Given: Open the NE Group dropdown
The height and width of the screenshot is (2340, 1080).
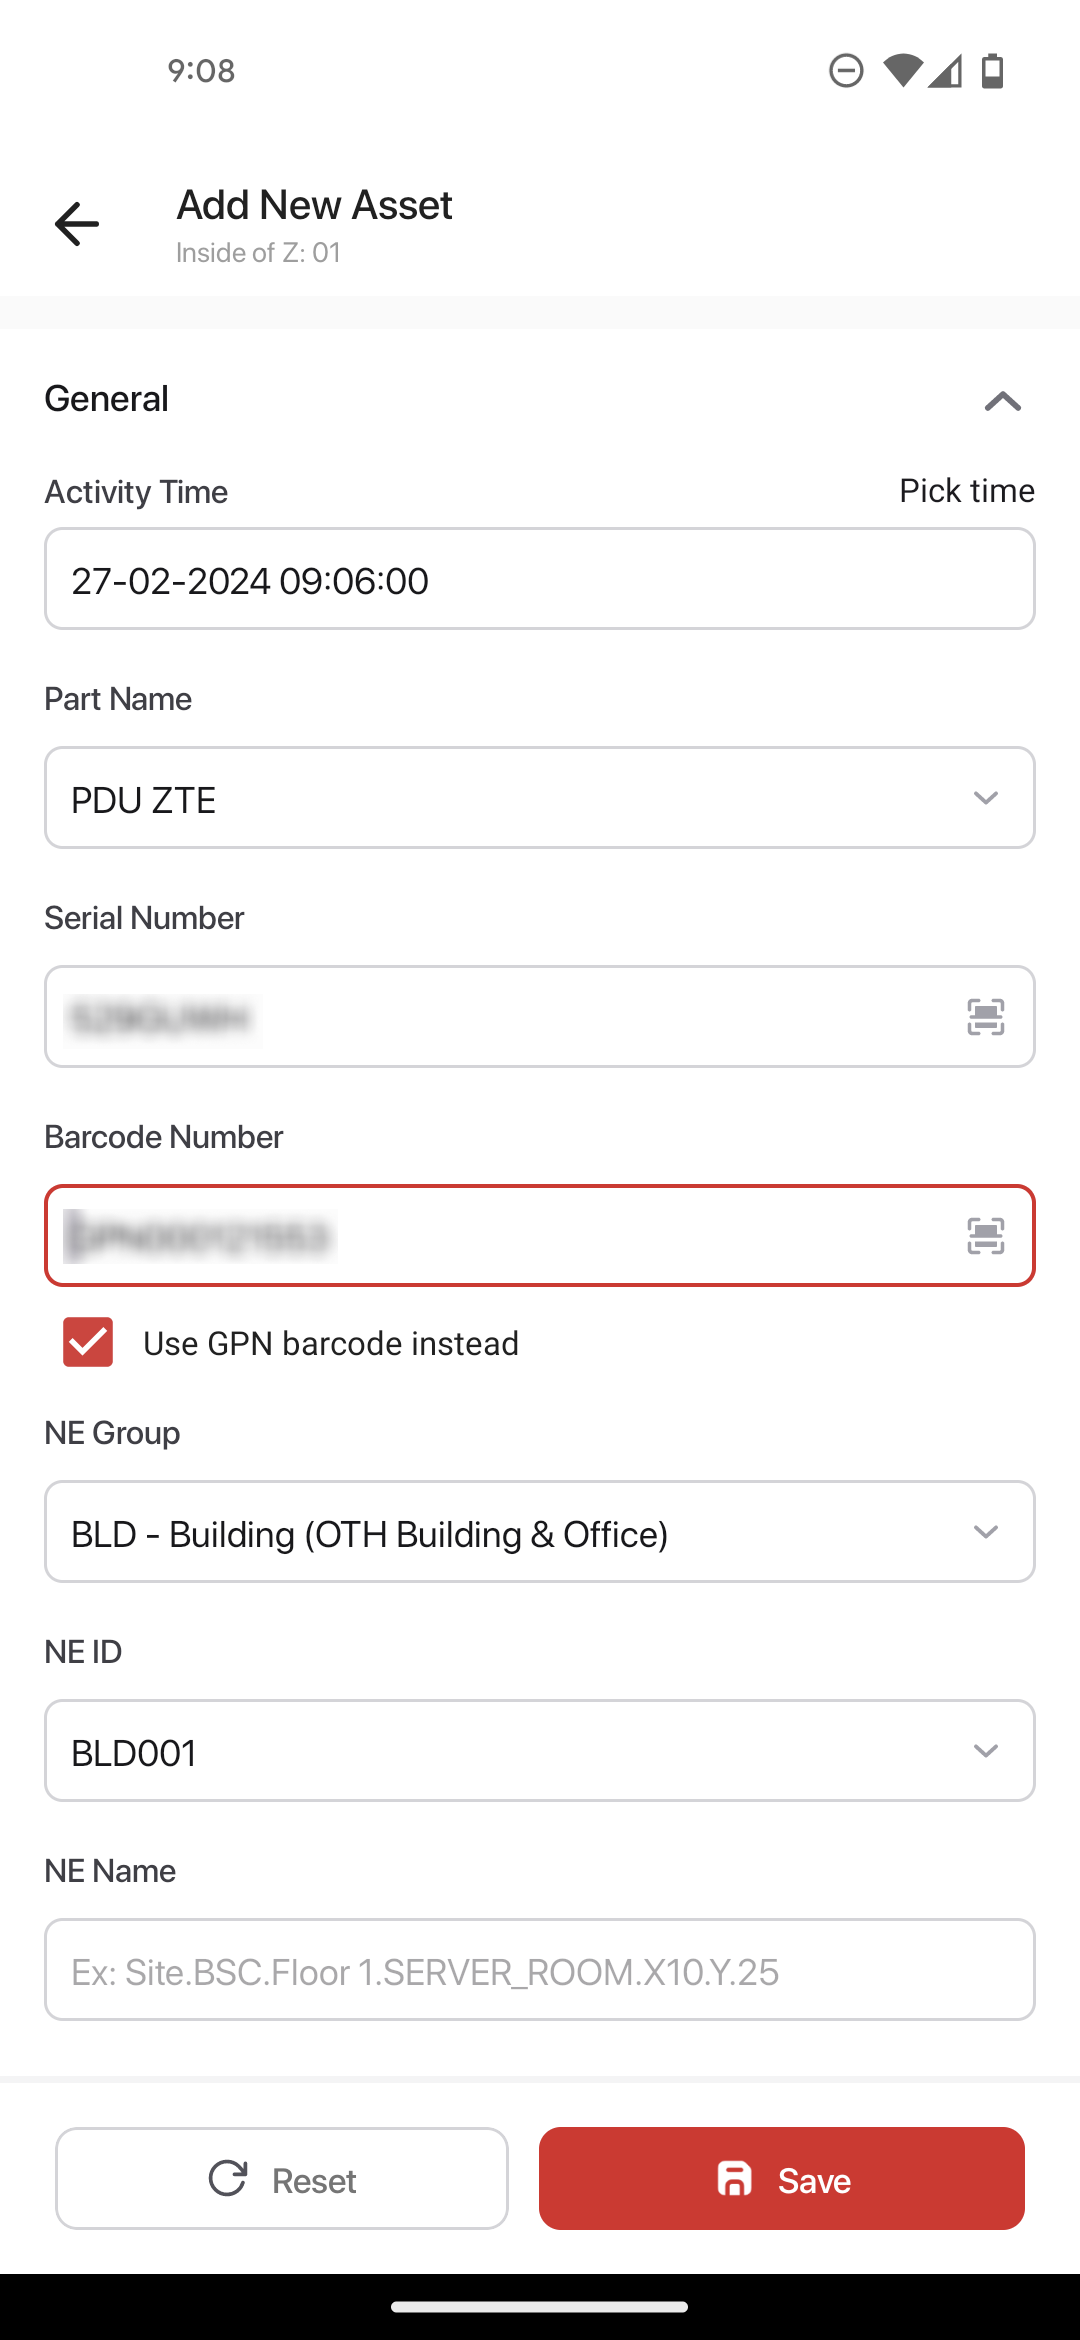Looking at the screenshot, I should pos(540,1532).
